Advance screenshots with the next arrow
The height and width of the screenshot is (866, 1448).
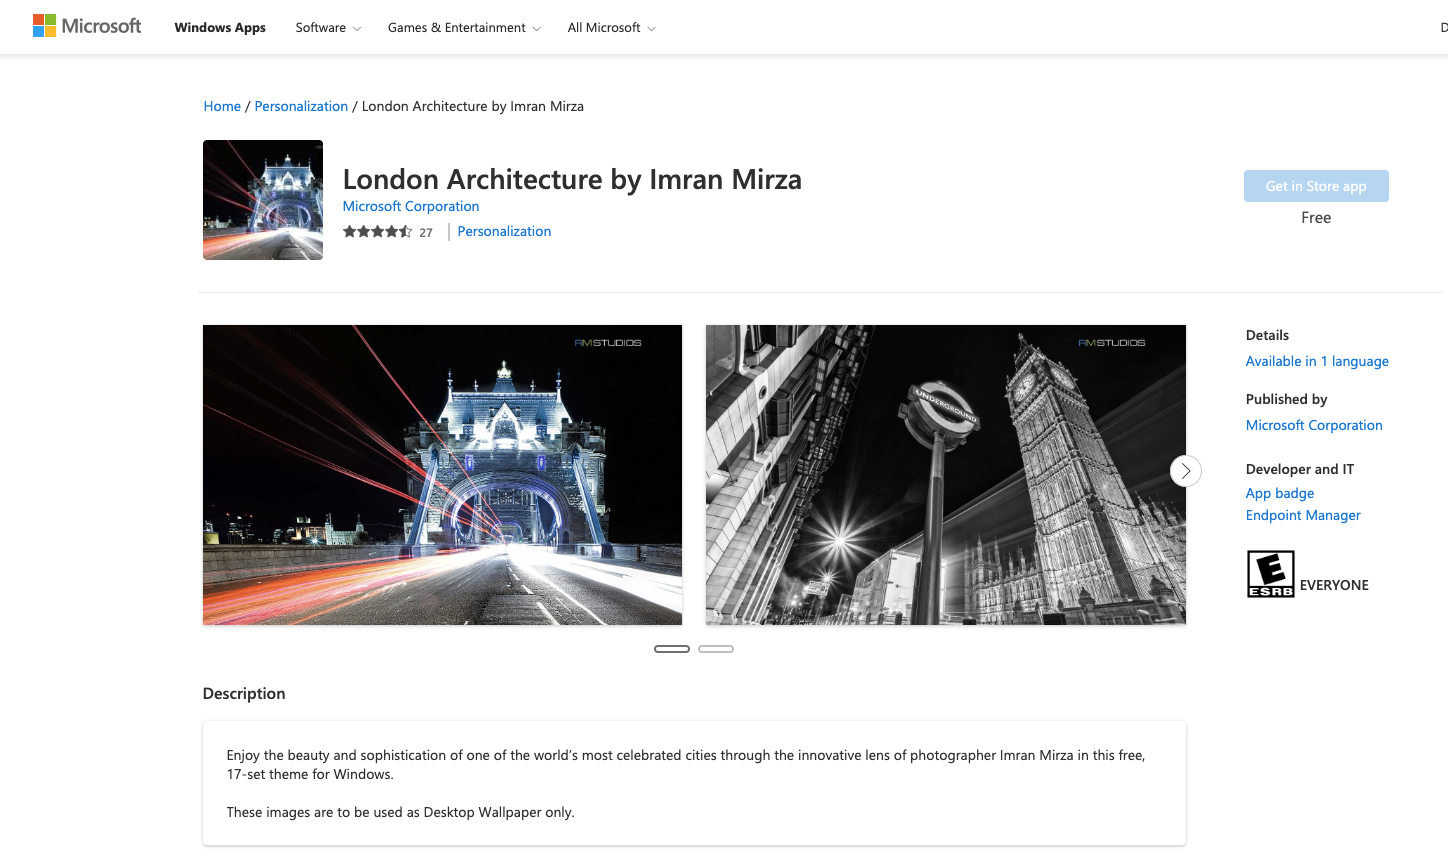tap(1186, 471)
